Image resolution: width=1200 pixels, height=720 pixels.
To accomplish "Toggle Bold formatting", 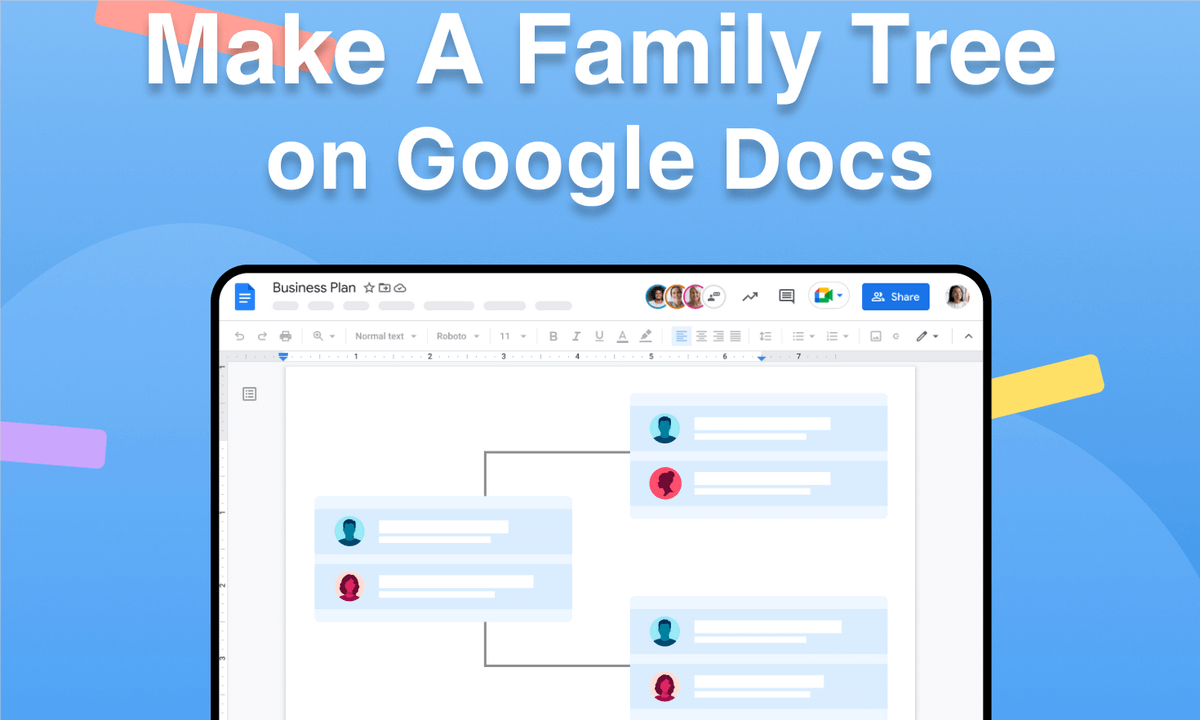I will pyautogui.click(x=554, y=336).
